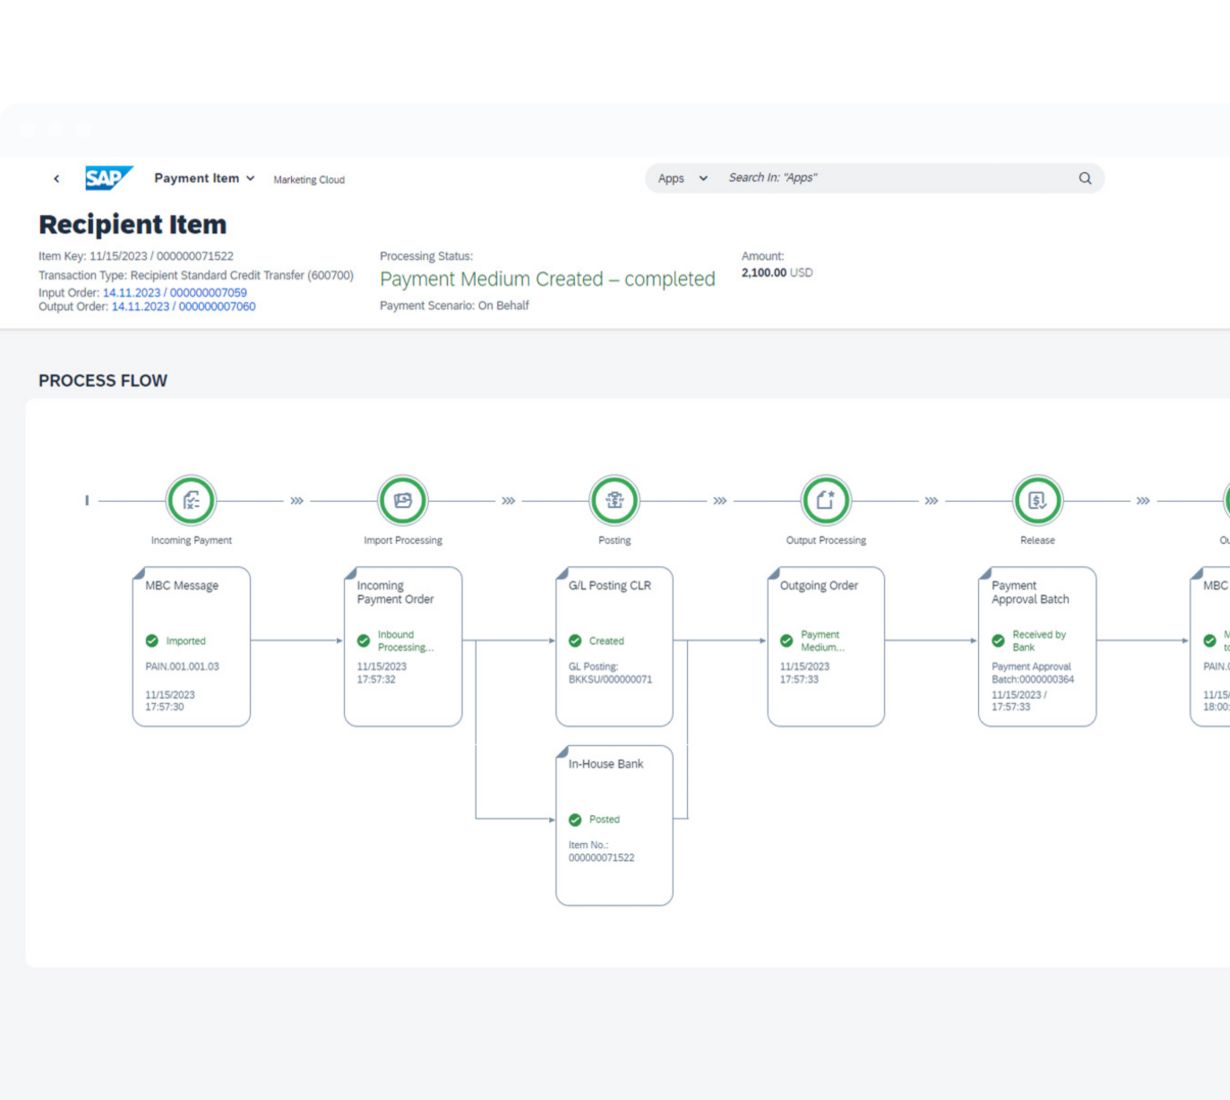Select the Incoming Payment step icon
Image resolution: width=1230 pixels, height=1100 pixels.
point(191,500)
